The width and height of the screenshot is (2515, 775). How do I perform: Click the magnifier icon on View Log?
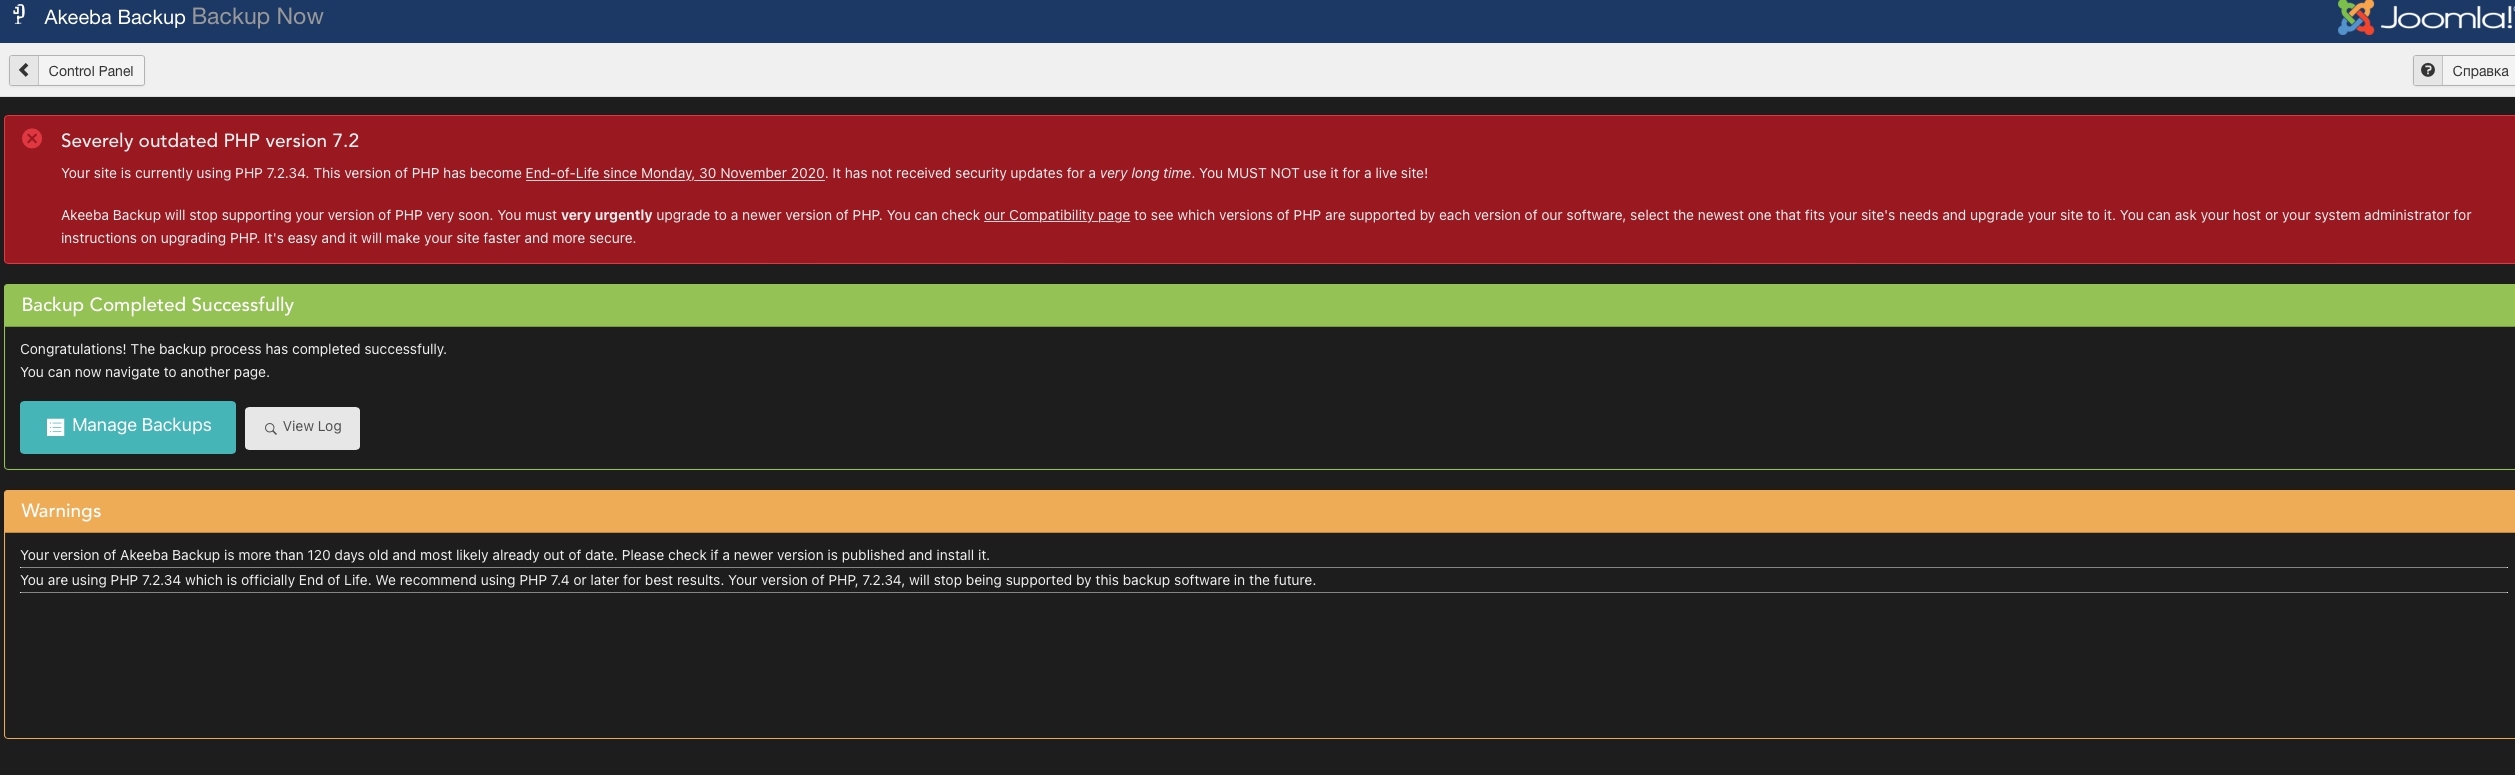click(270, 428)
